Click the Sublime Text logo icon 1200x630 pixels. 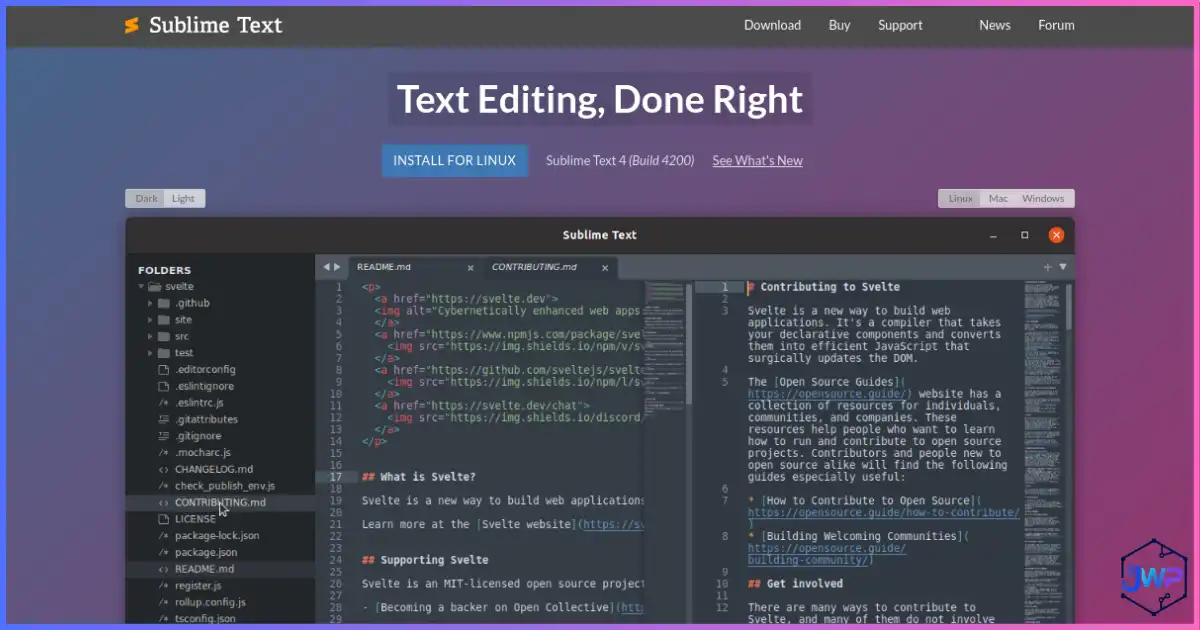[131, 25]
